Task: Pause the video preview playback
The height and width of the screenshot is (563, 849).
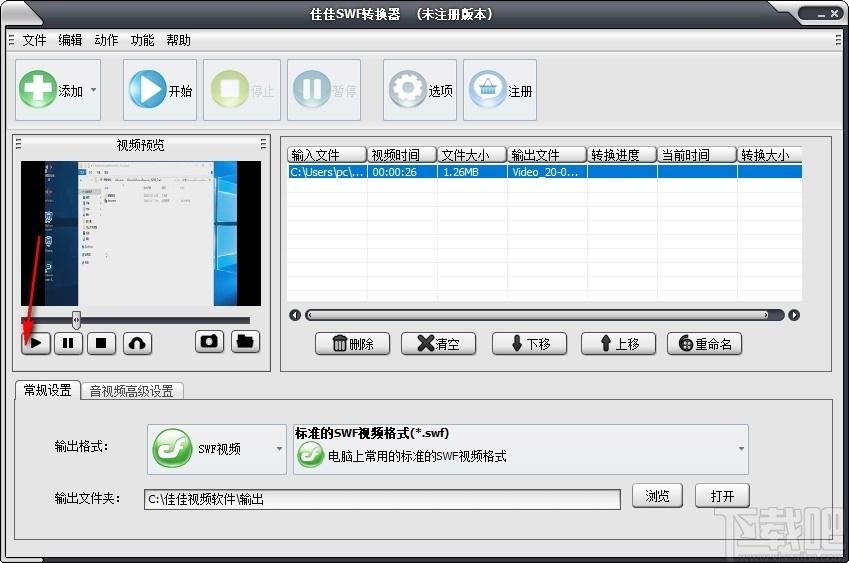Action: coord(68,343)
